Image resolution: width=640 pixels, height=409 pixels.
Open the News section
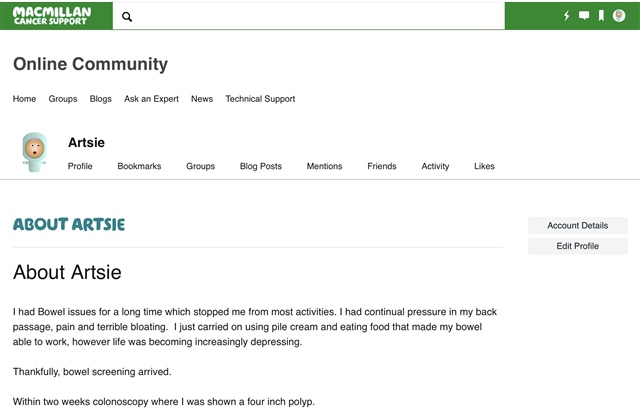tap(202, 99)
